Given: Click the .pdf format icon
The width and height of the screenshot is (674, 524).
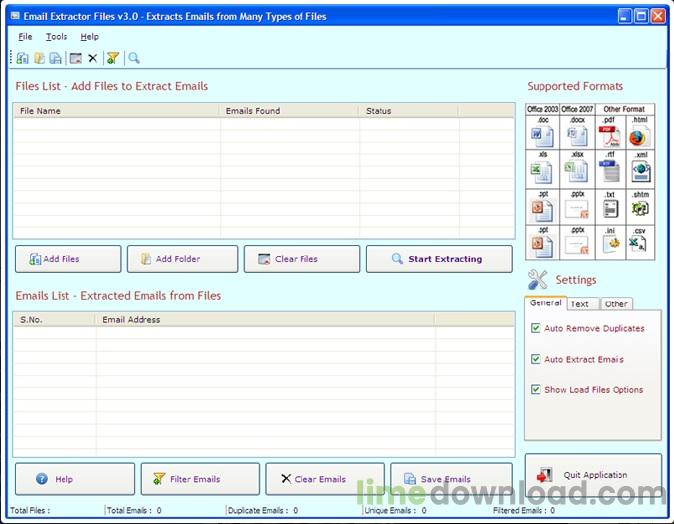Looking at the screenshot, I should pyautogui.click(x=608, y=136).
